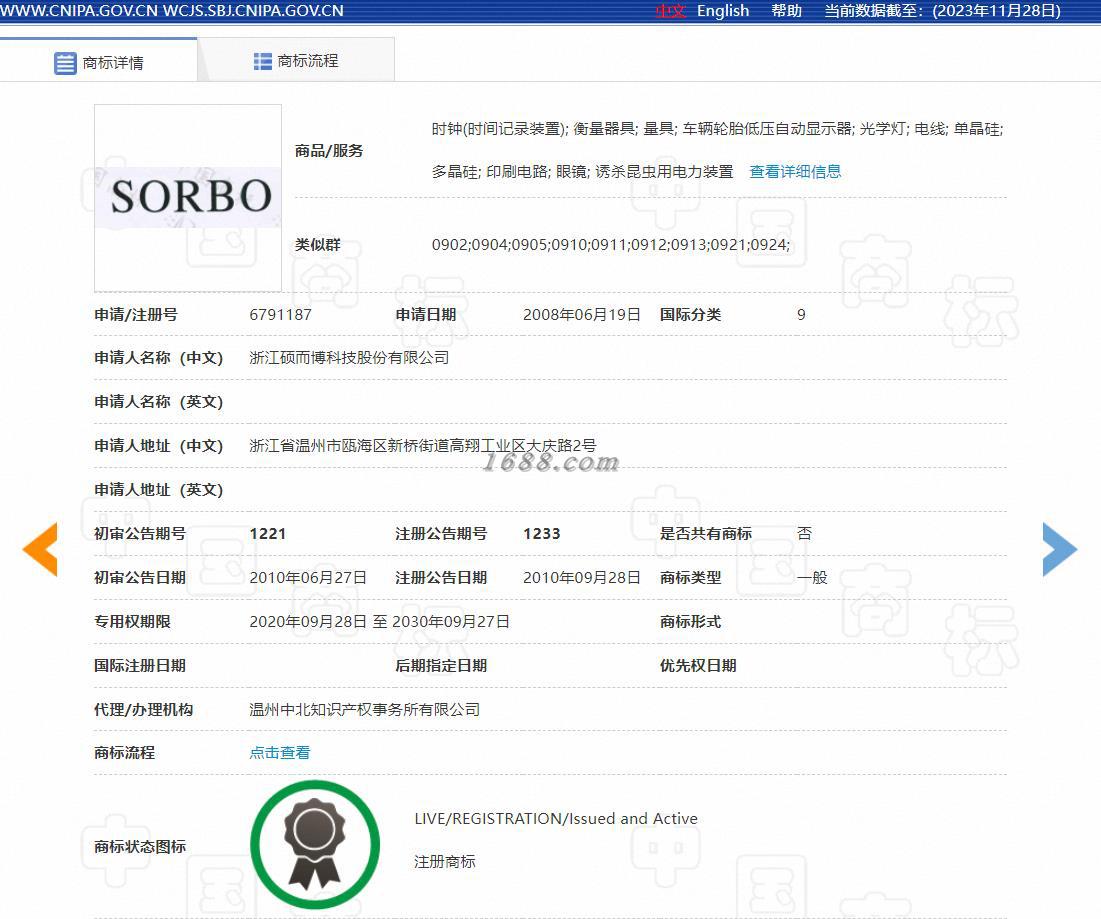
Task: Click the 国际注册日期 field label
Action: pos(140,665)
